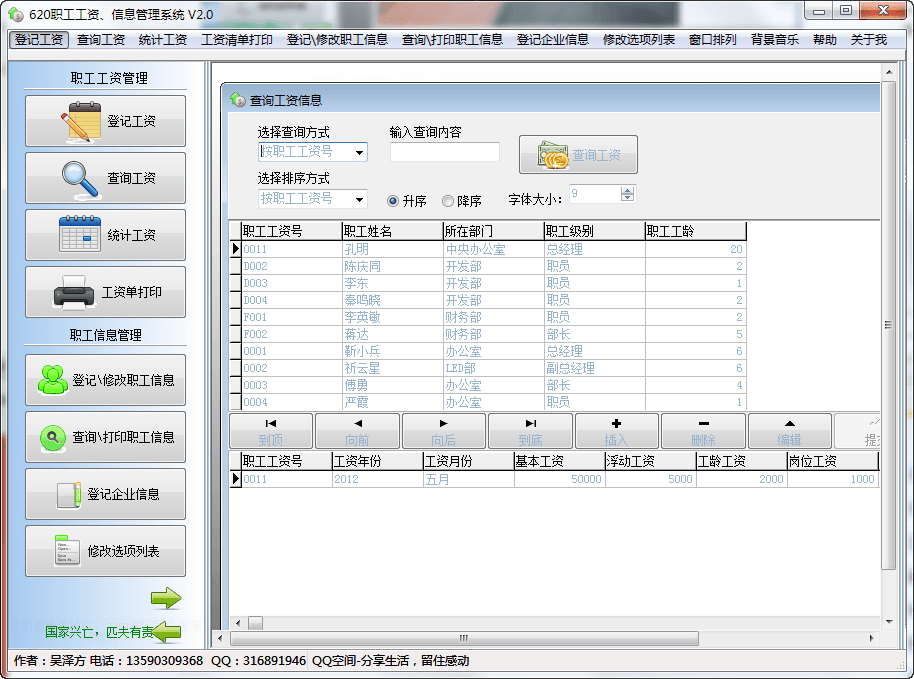Open the 查询工资 menu in menu bar
This screenshot has width=914, height=679.
(x=101, y=40)
